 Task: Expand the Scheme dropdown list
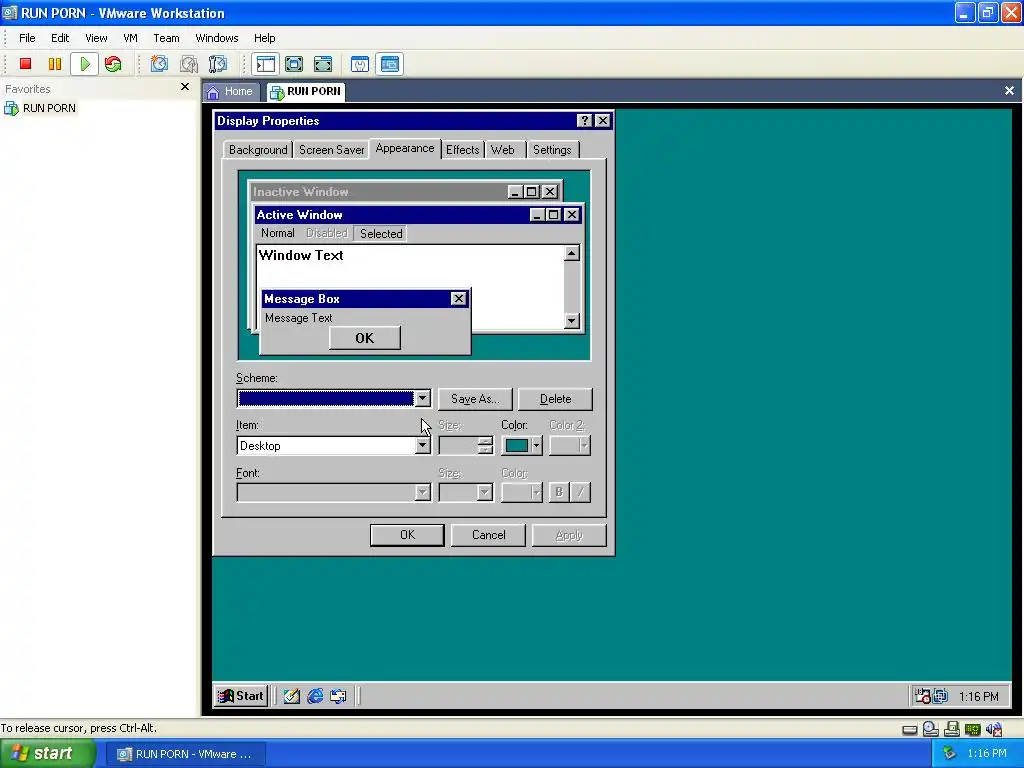423,398
